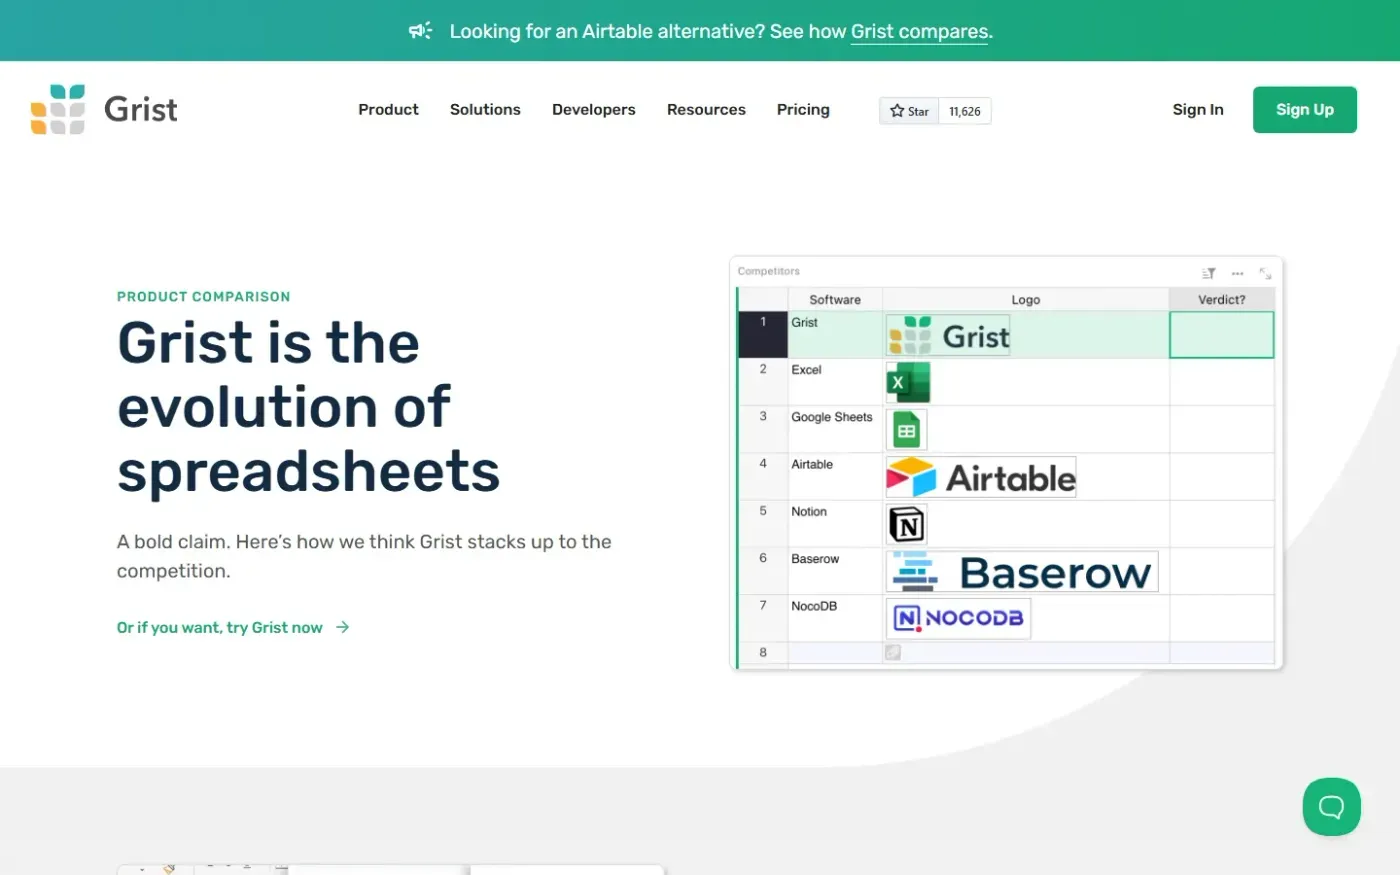The height and width of the screenshot is (875, 1400).
Task: Select row number 1 in the table
Action: click(763, 334)
